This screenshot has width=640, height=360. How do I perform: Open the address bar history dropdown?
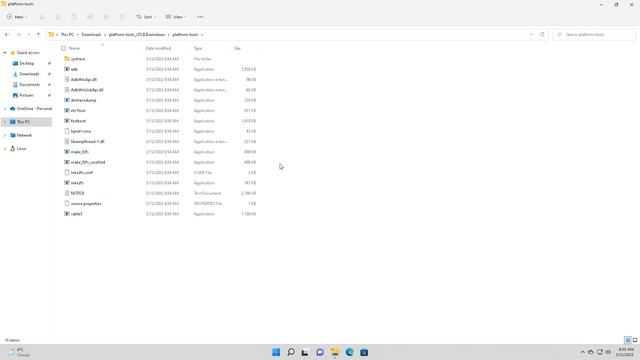point(531,35)
